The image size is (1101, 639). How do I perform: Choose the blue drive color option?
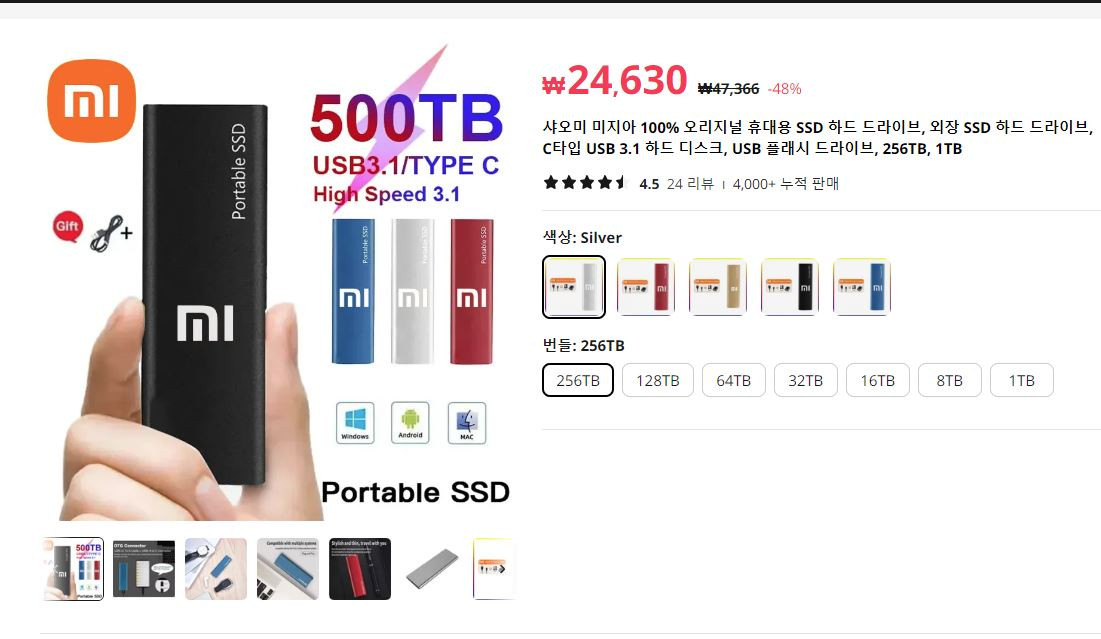[862, 286]
